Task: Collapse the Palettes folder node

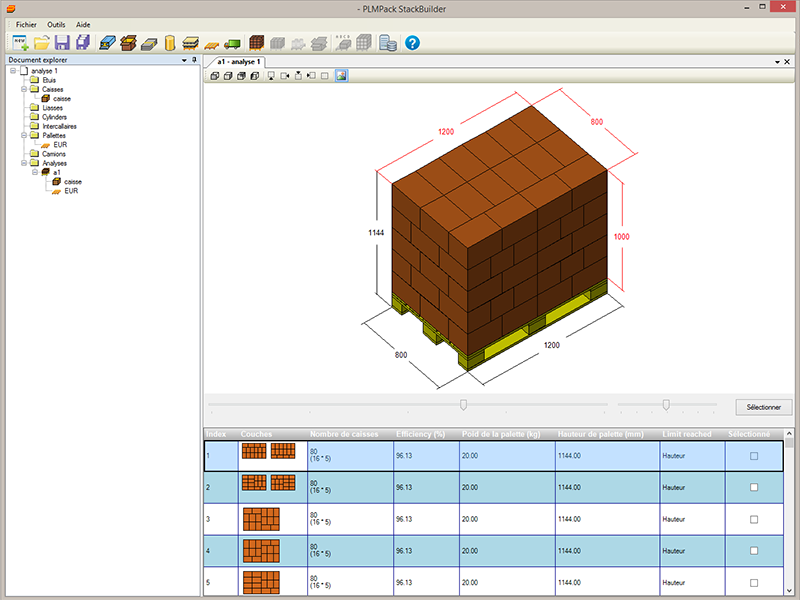Action: (24, 135)
